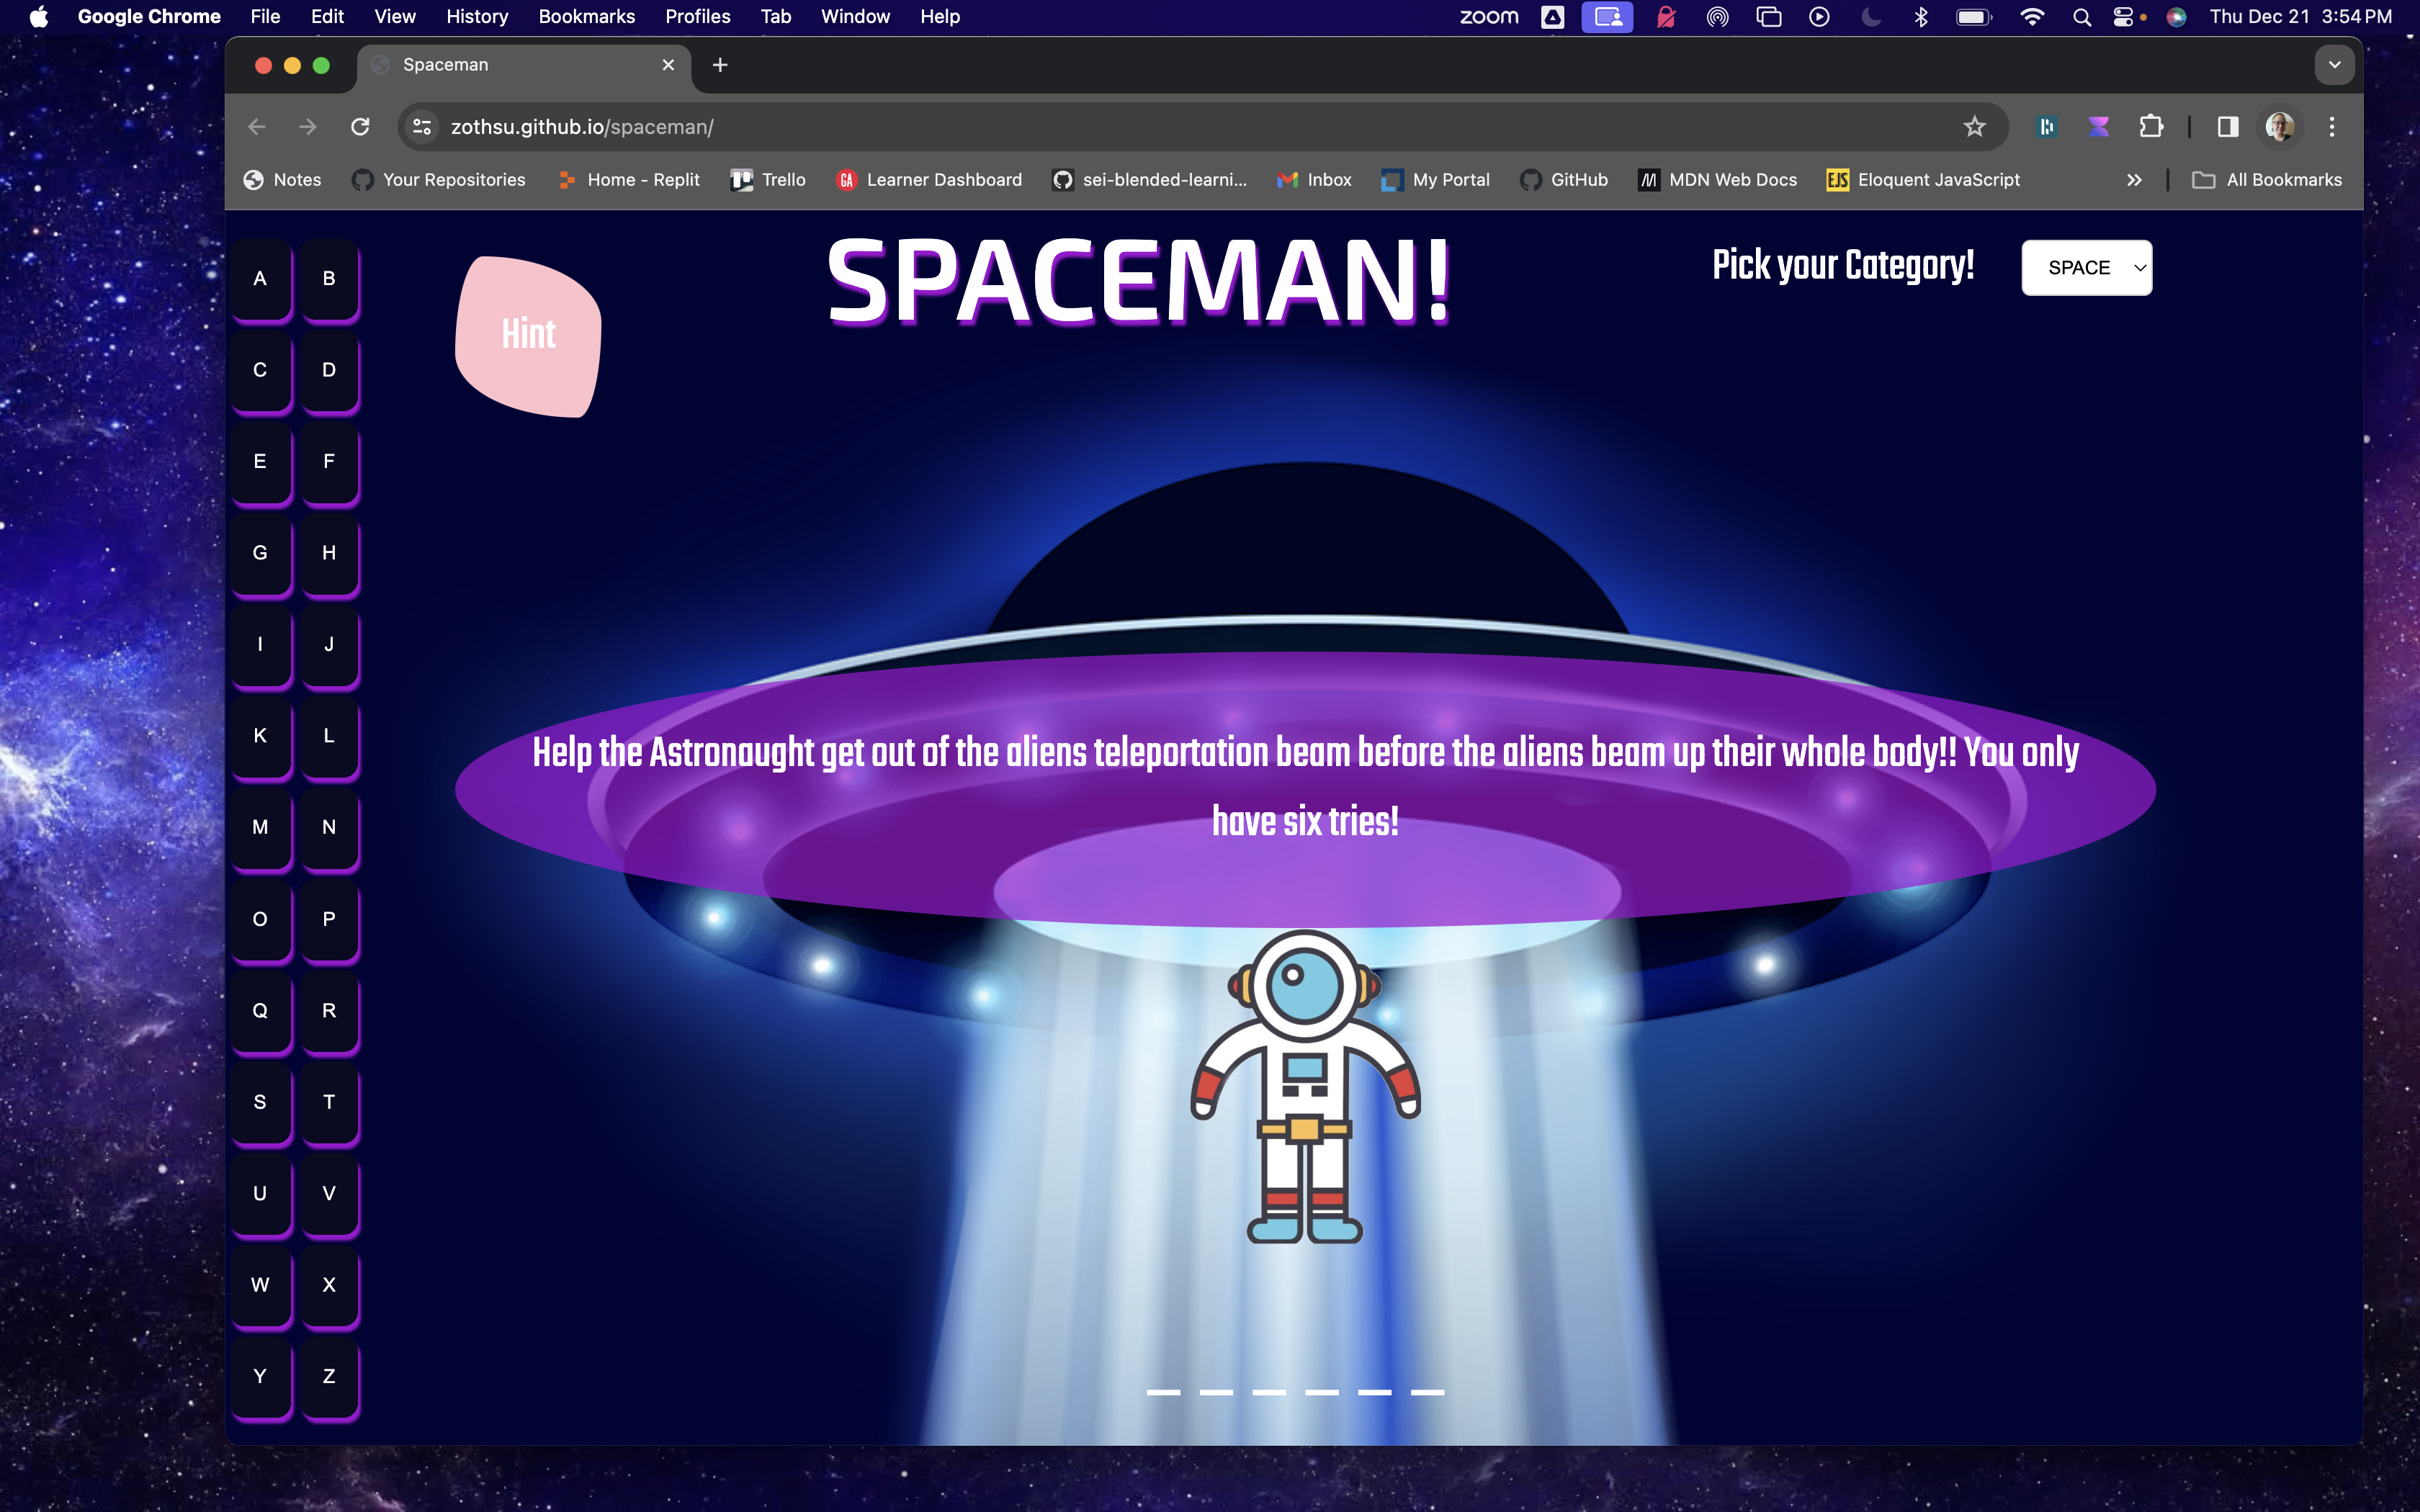Image resolution: width=2420 pixels, height=1512 pixels.
Task: Open Chrome three-dot menu
Action: (2332, 127)
